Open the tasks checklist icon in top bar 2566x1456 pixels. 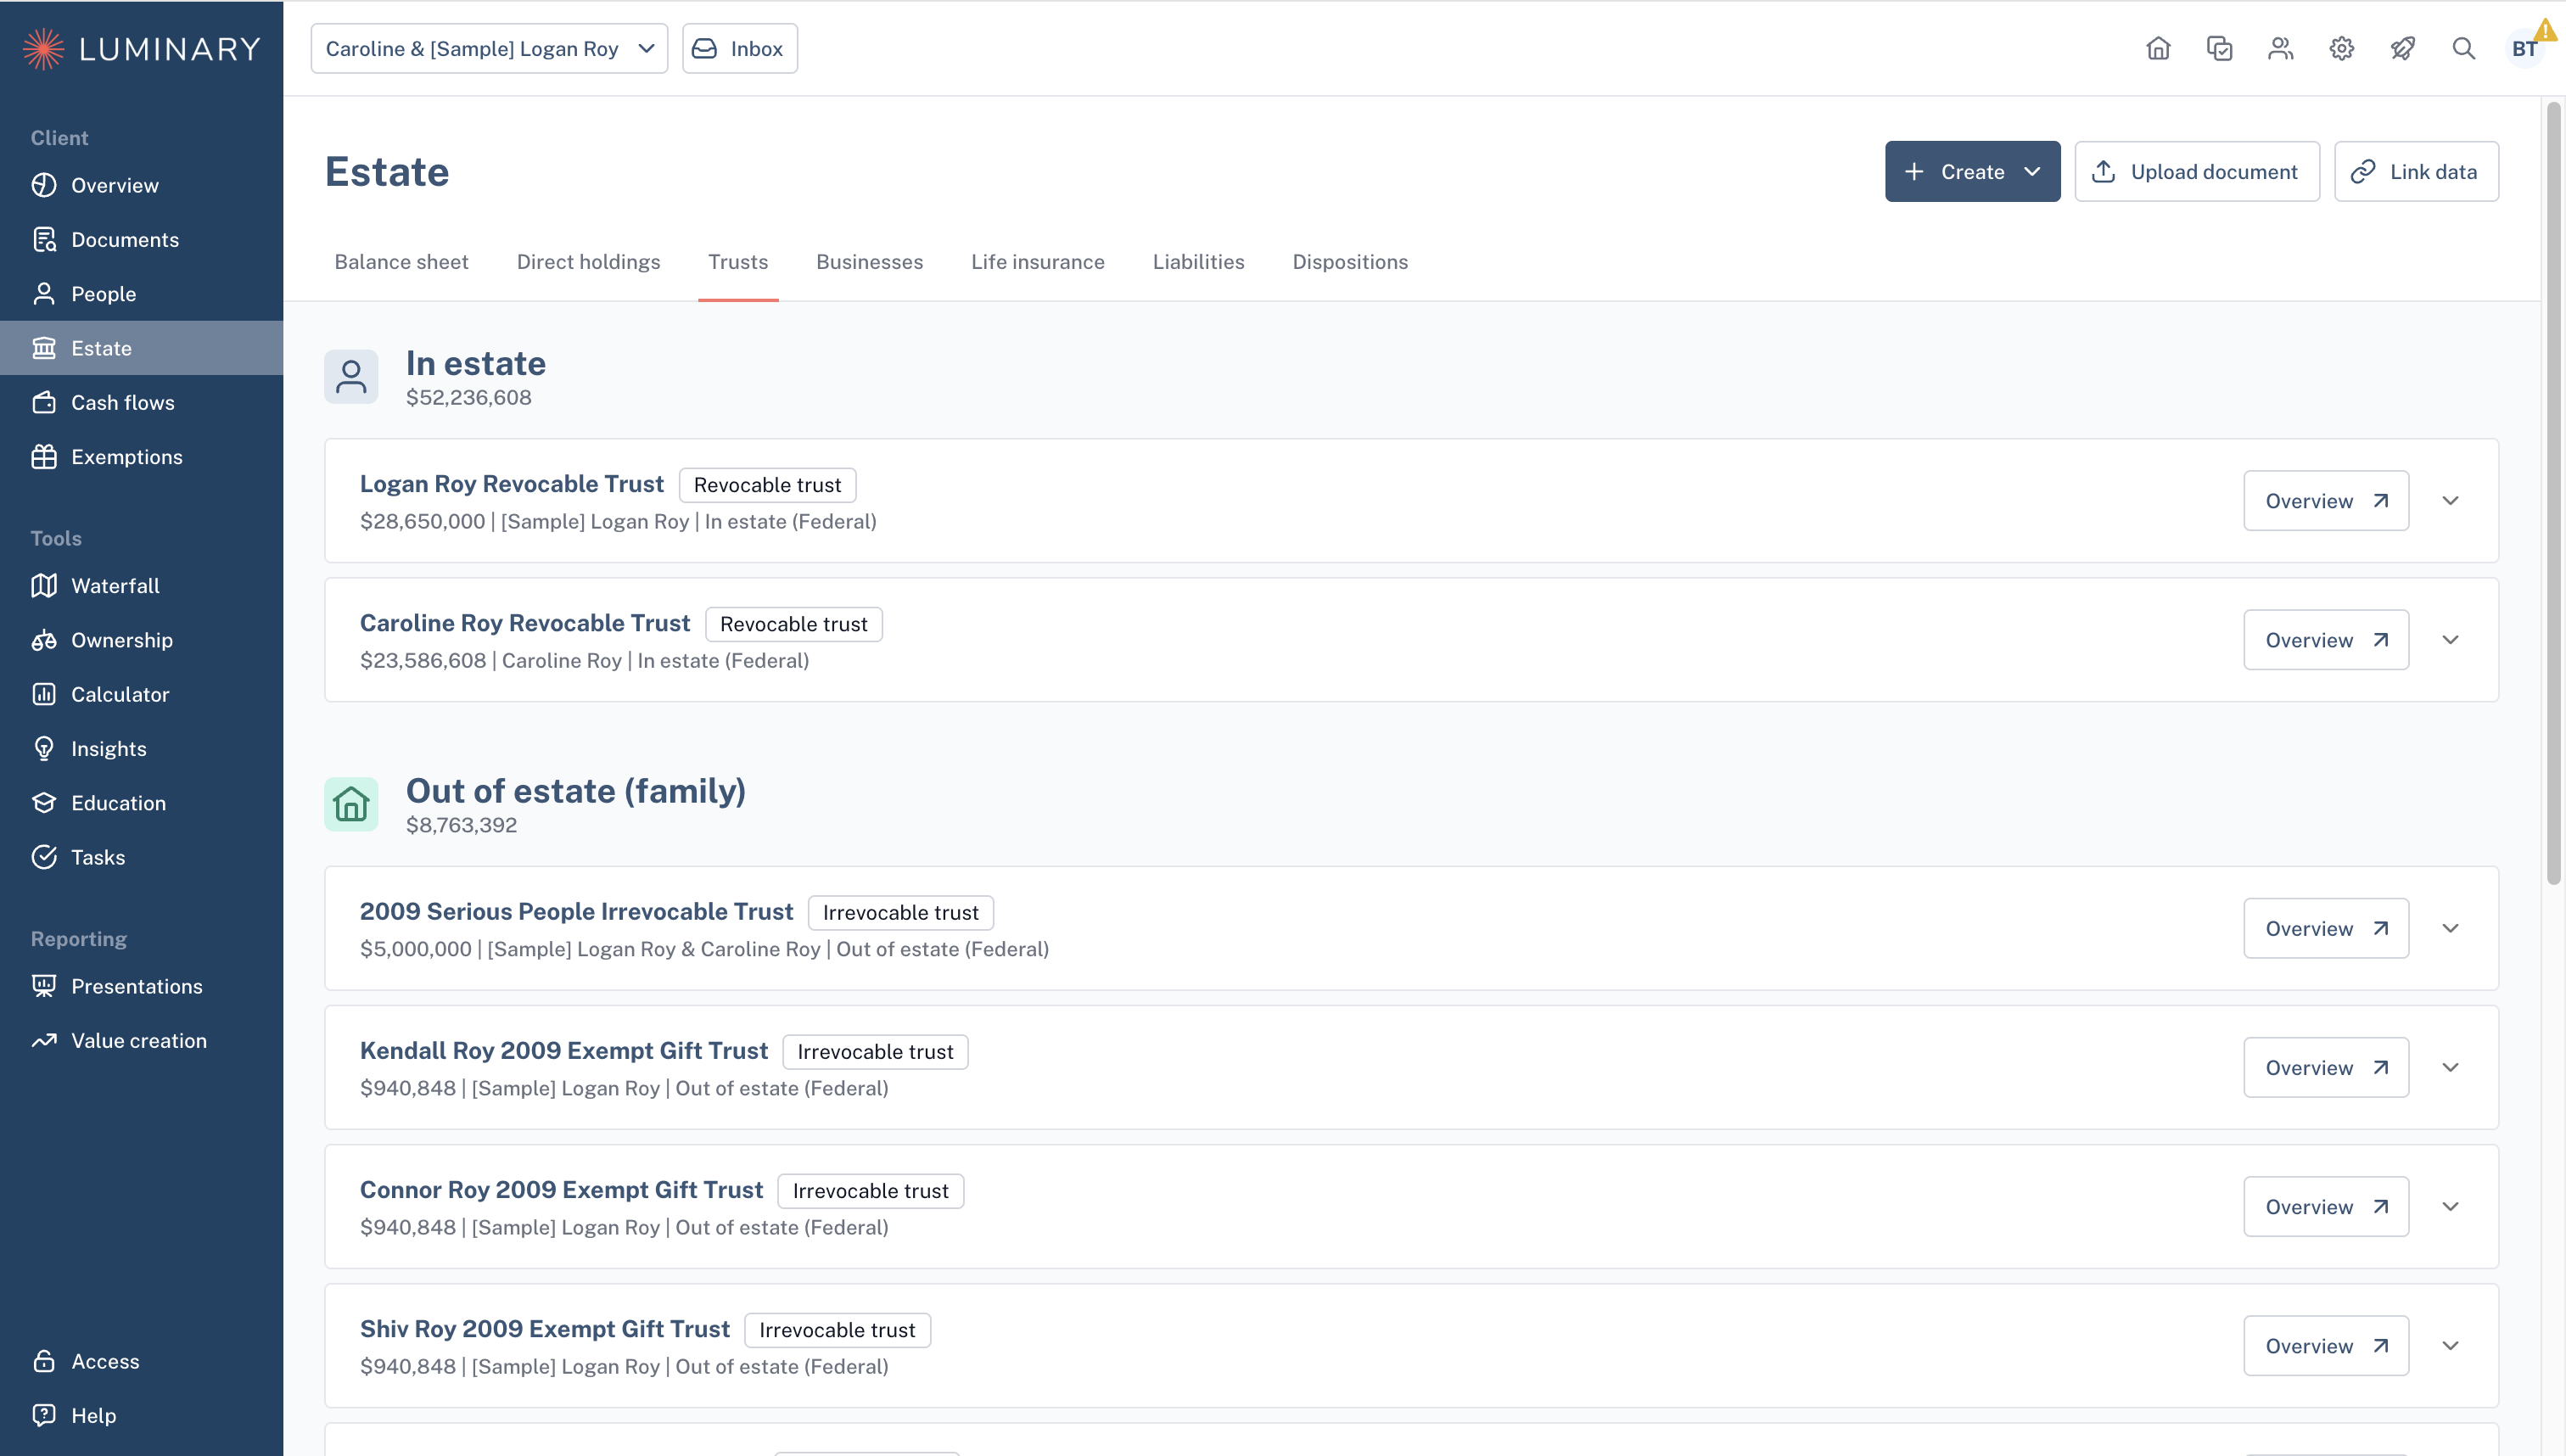click(2219, 48)
